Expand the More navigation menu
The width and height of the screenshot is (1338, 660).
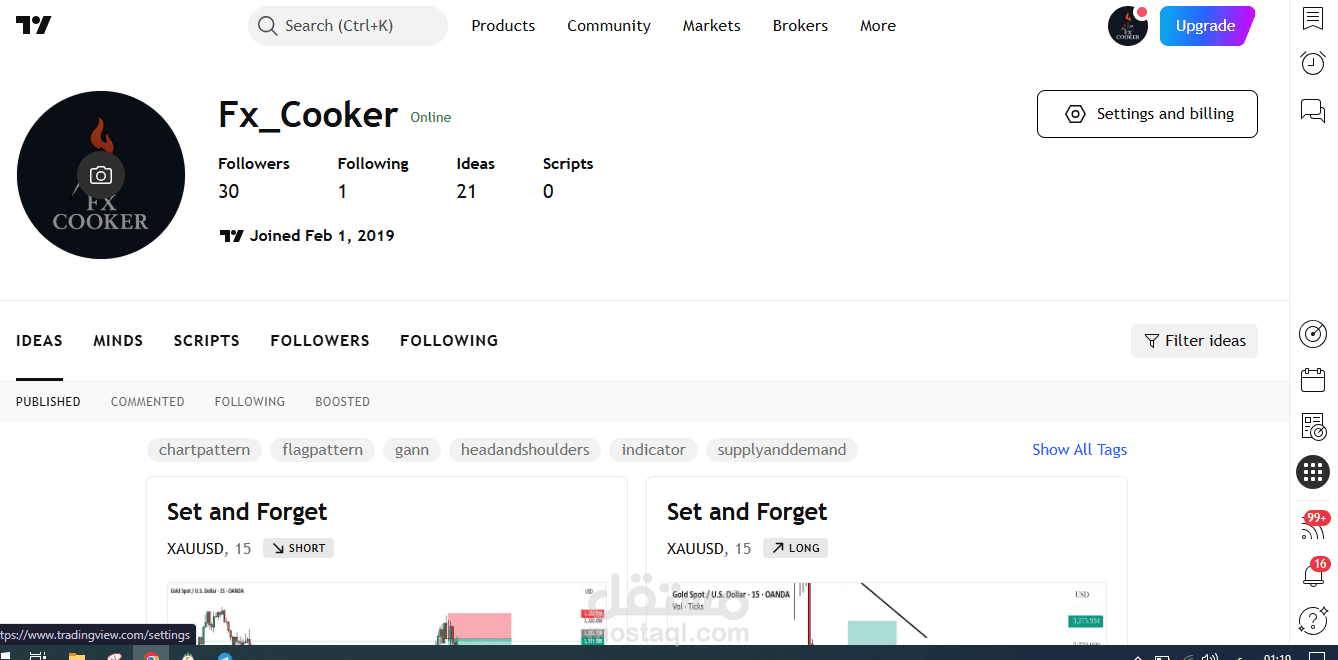[x=878, y=26]
